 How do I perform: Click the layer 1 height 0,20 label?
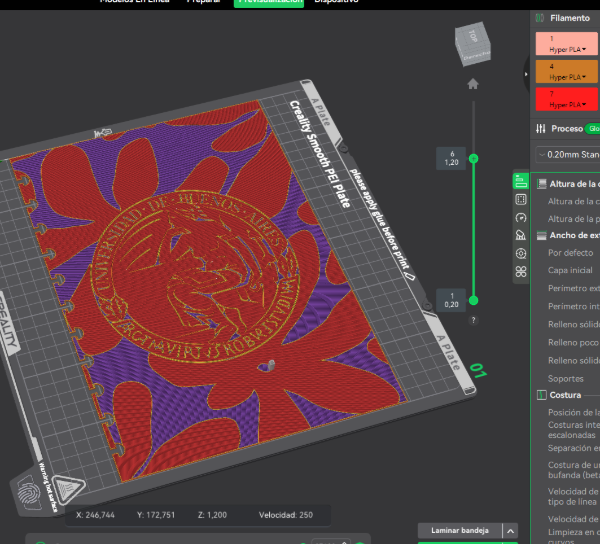point(452,300)
